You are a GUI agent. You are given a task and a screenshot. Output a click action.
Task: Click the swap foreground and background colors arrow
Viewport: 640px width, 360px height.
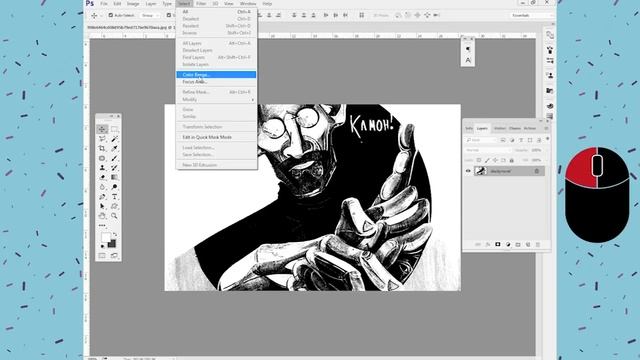[115, 234]
